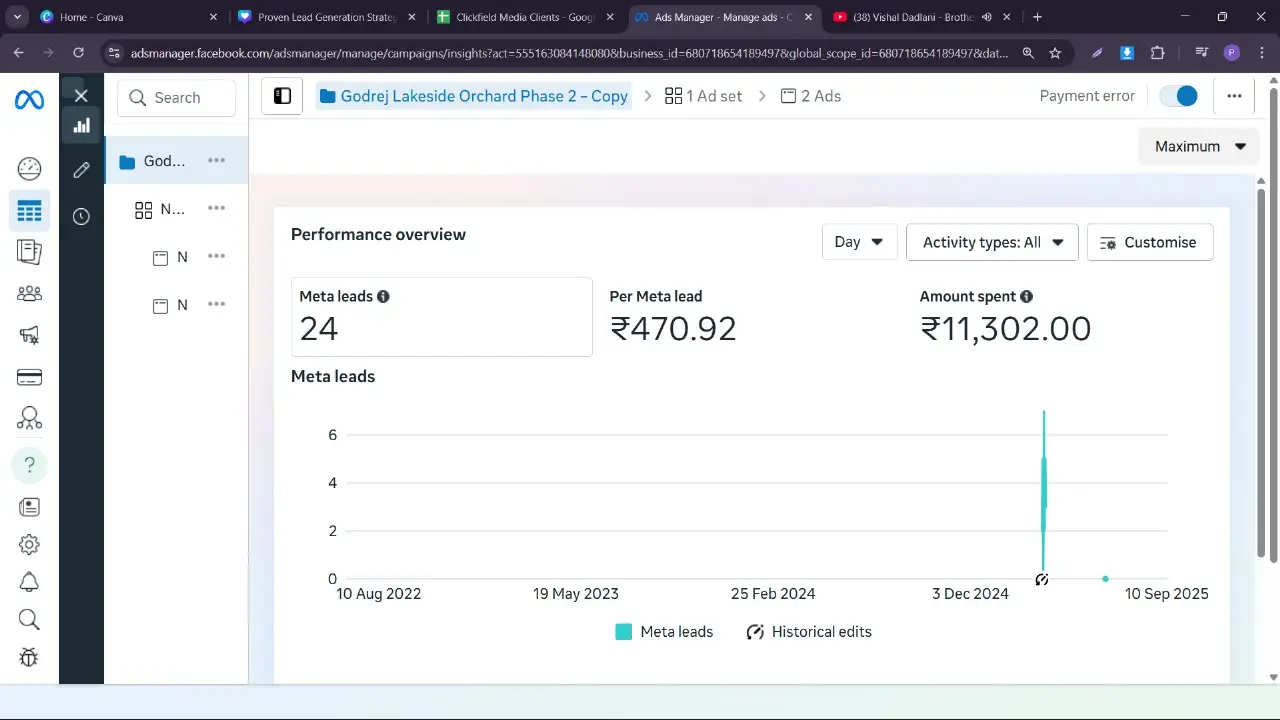Screen dimensions: 1280x720
Task: Click the Search input field
Action: point(177,98)
